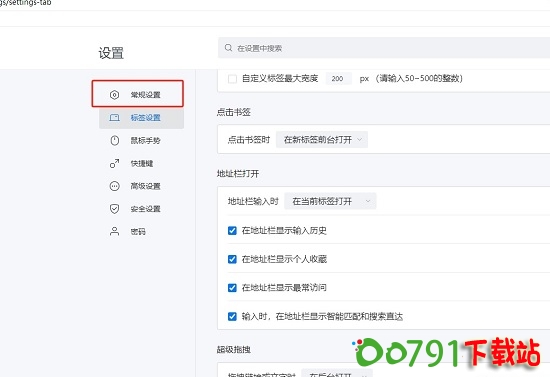Open 高级设置 section
This screenshot has height=377, width=550.
pyautogui.click(x=141, y=186)
